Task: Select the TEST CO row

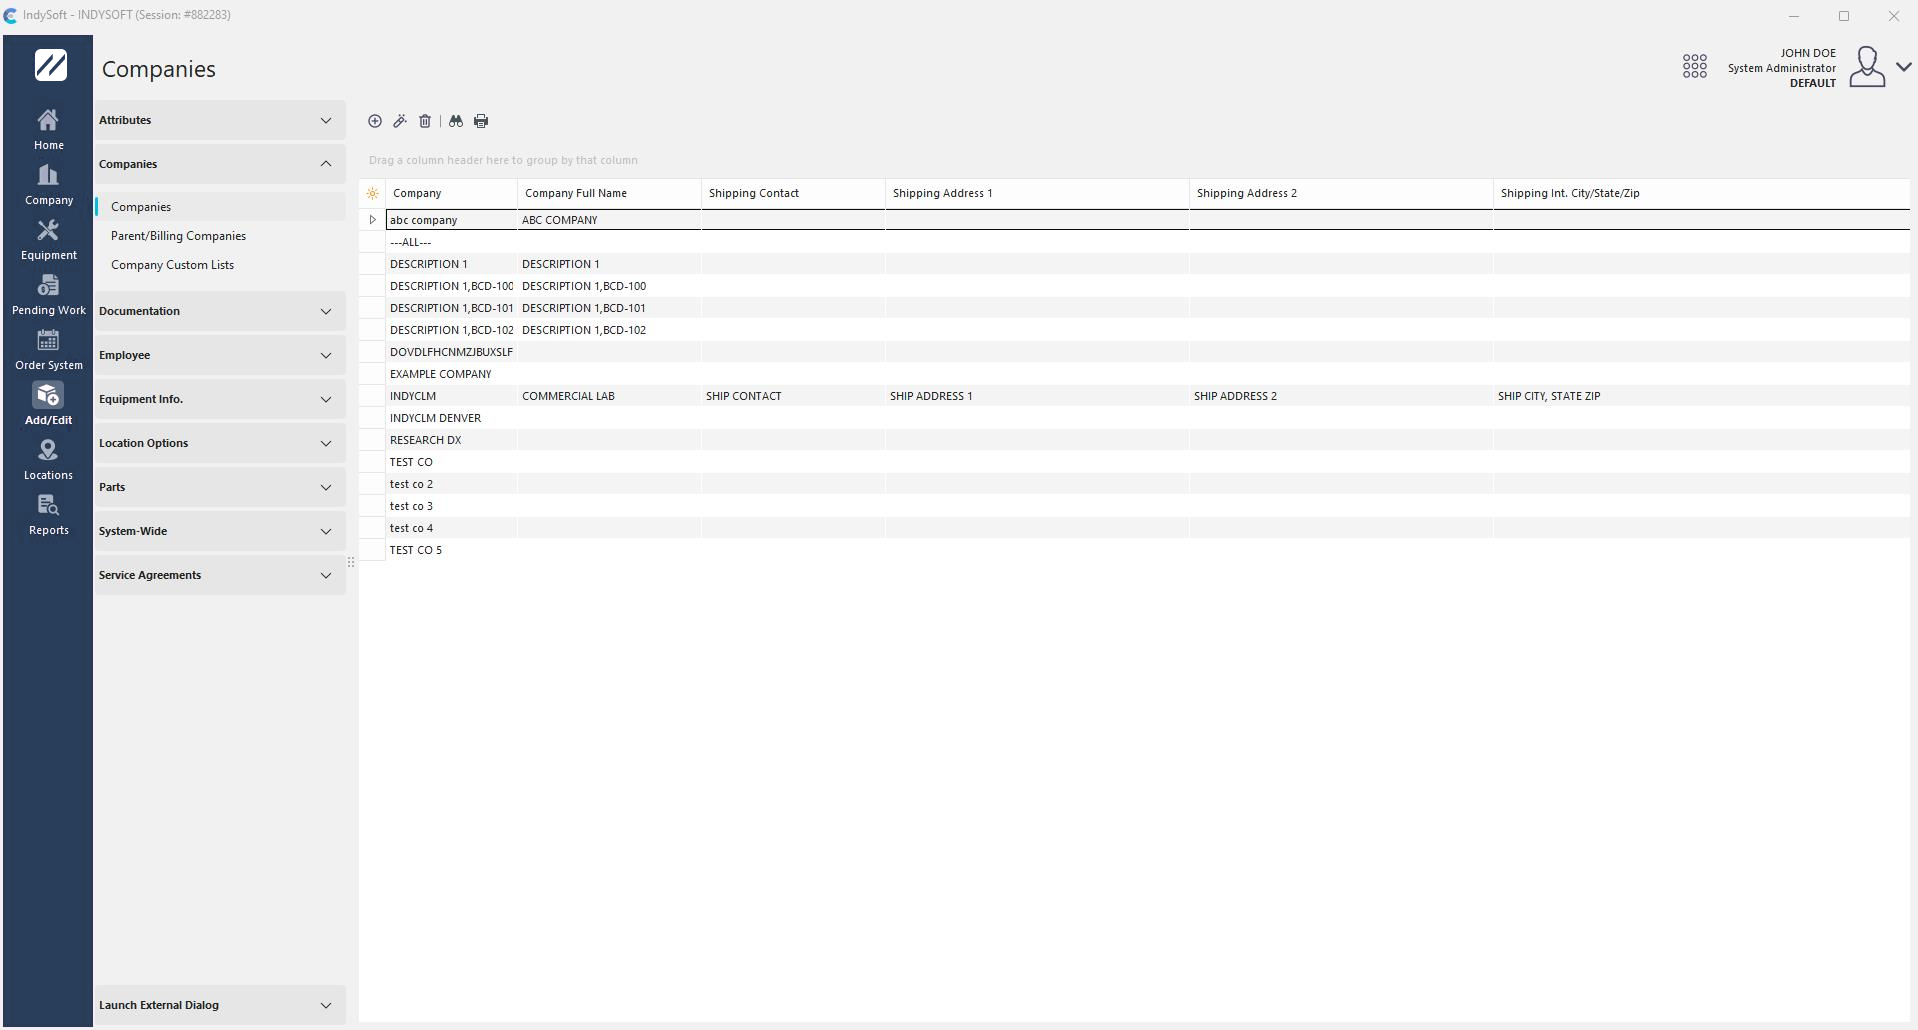Action: pos(1148,462)
